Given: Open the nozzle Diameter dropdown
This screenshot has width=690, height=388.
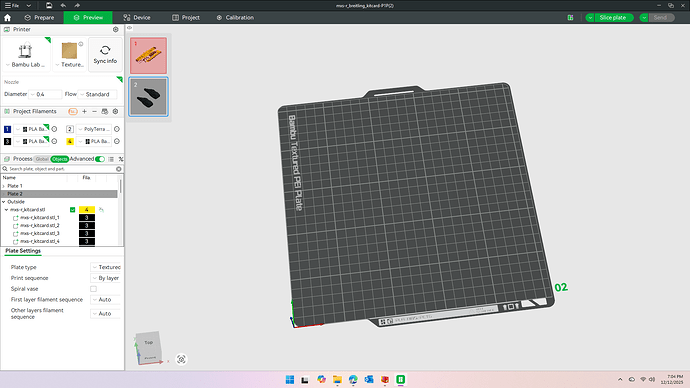Looking at the screenshot, I should (x=45, y=94).
